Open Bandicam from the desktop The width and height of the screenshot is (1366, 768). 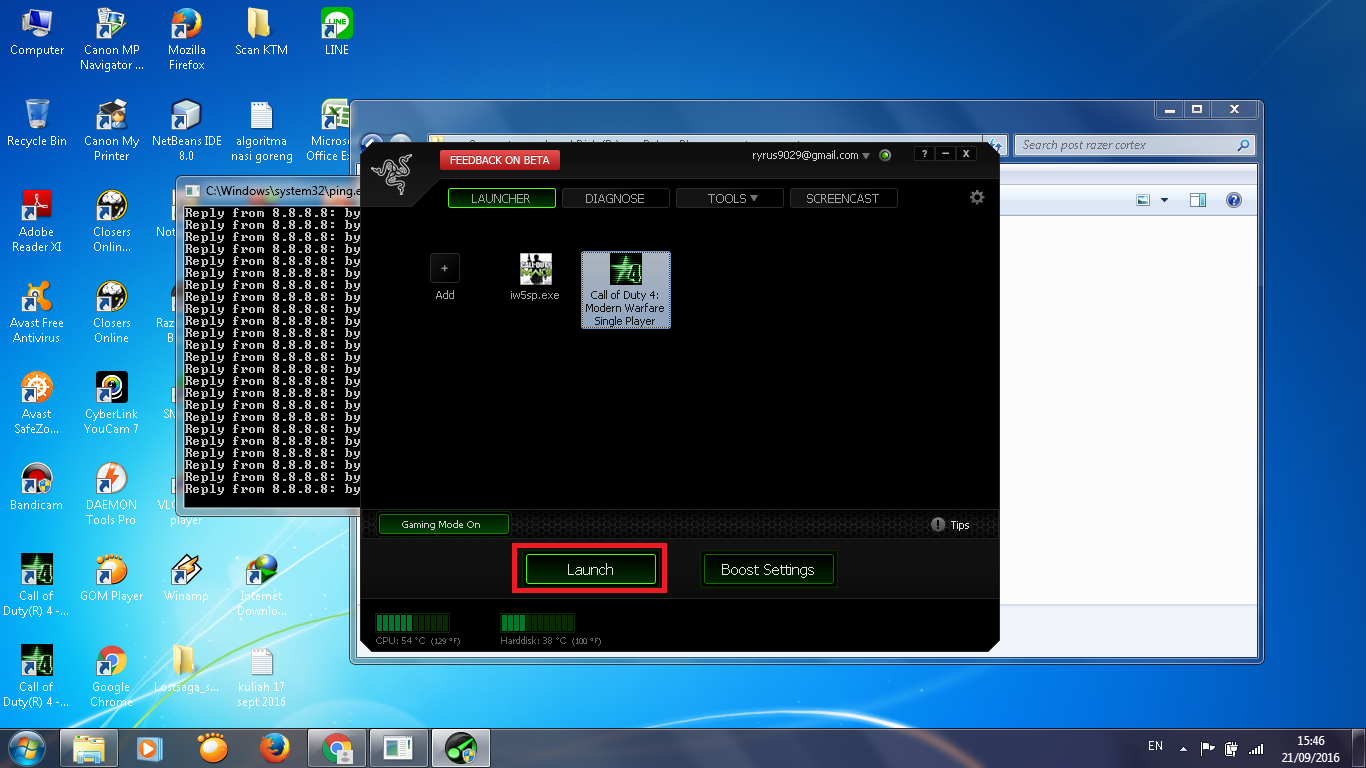(37, 487)
